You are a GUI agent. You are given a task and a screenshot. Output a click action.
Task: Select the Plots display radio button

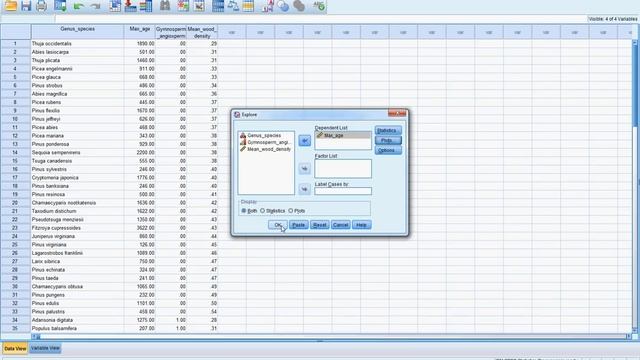point(291,211)
